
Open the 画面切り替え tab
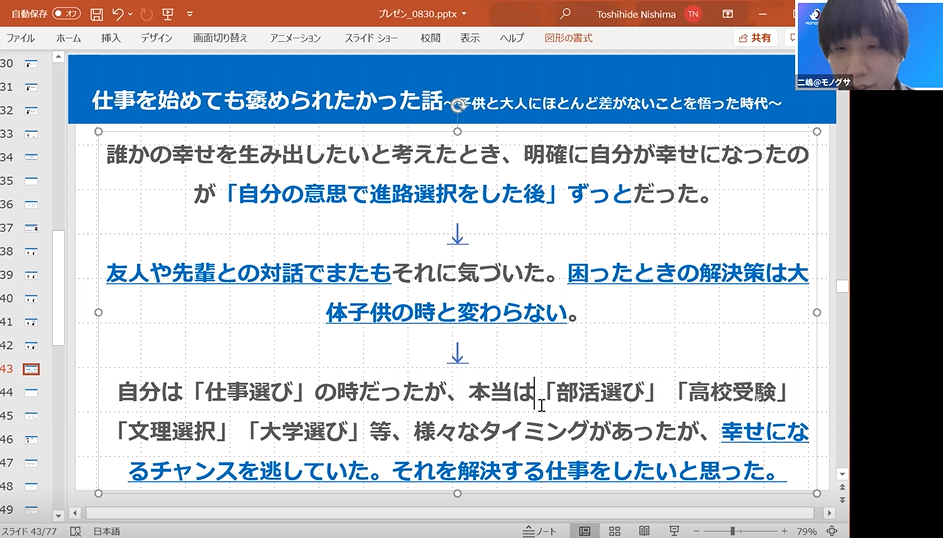(x=220, y=38)
